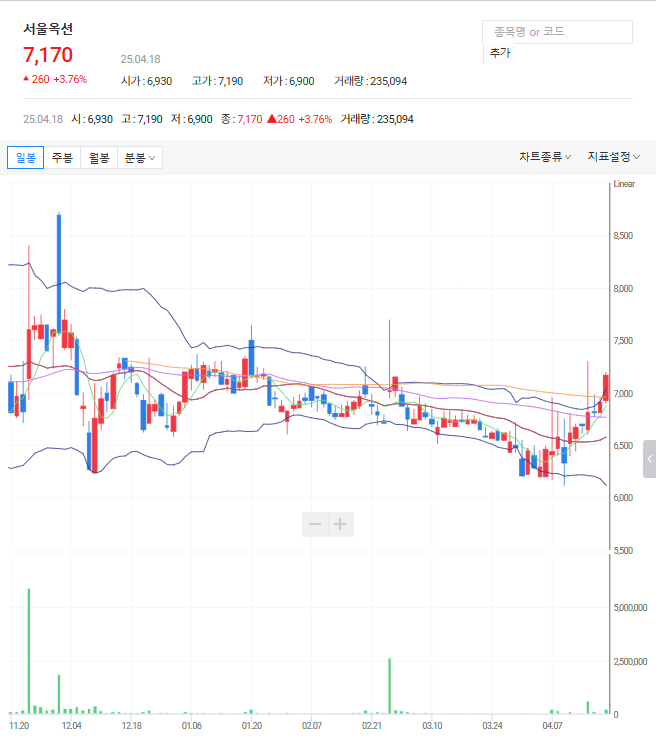This screenshot has height=742, width=663.
Task: Click the 7,000 price axis label
Action: point(623,394)
